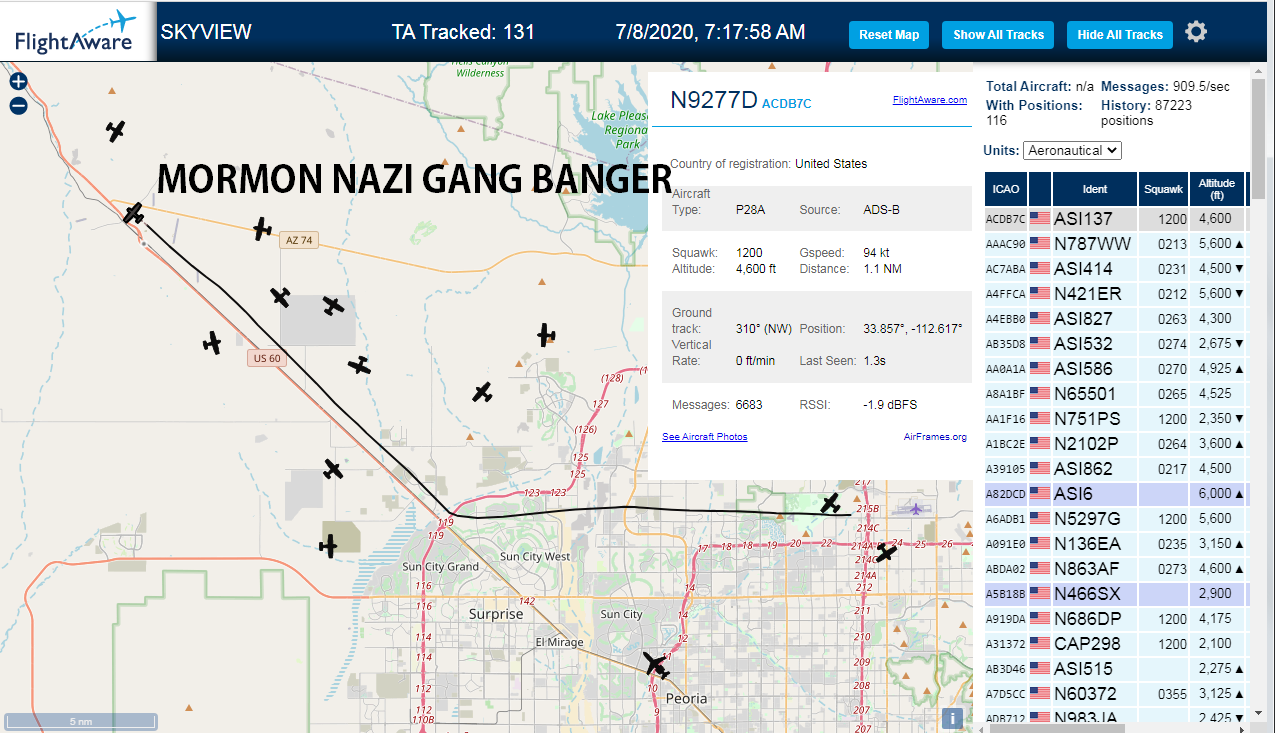Select the aircraft icon just left of the US 60 shield
The height and width of the screenshot is (733, 1275).
point(212,343)
